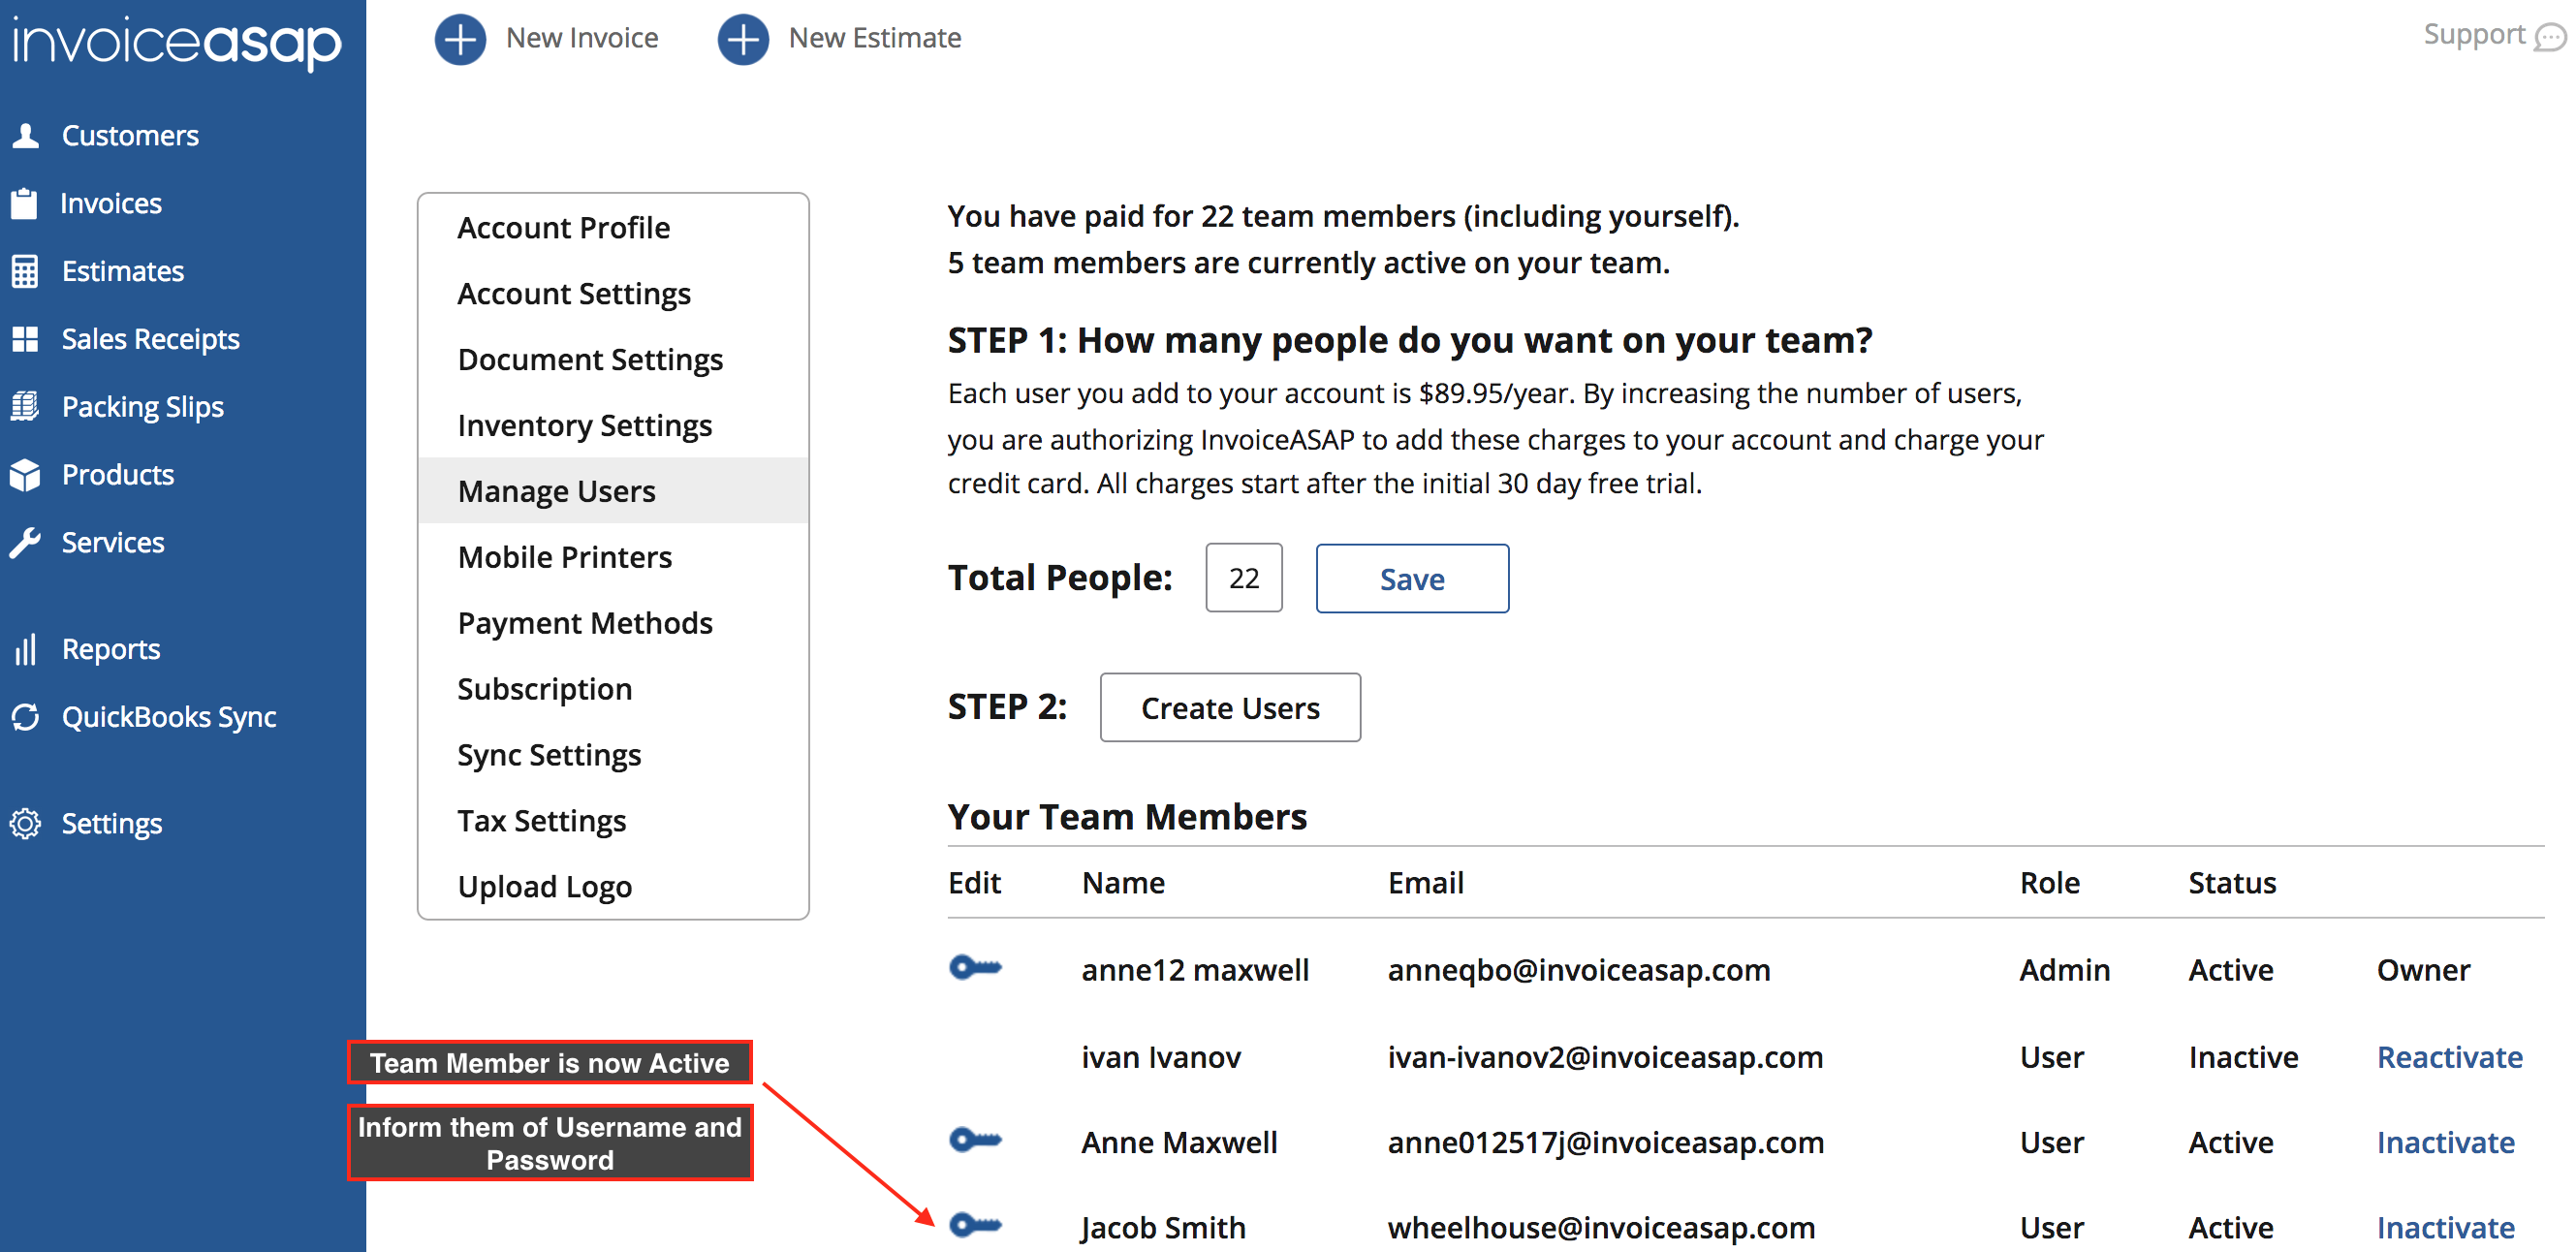This screenshot has width=2576, height=1252.
Task: Click the Save button for total people
Action: 1411,579
